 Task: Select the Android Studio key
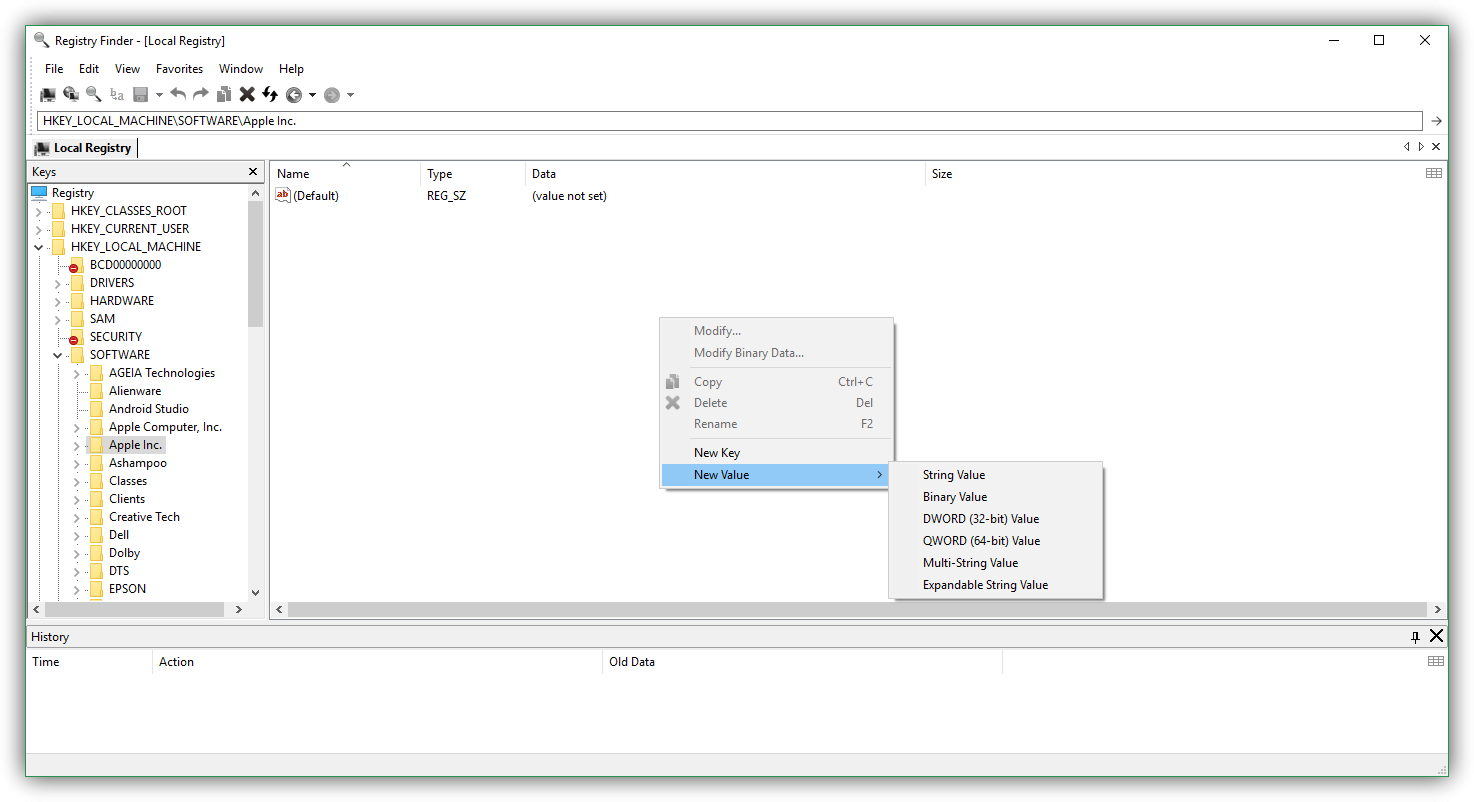(148, 409)
